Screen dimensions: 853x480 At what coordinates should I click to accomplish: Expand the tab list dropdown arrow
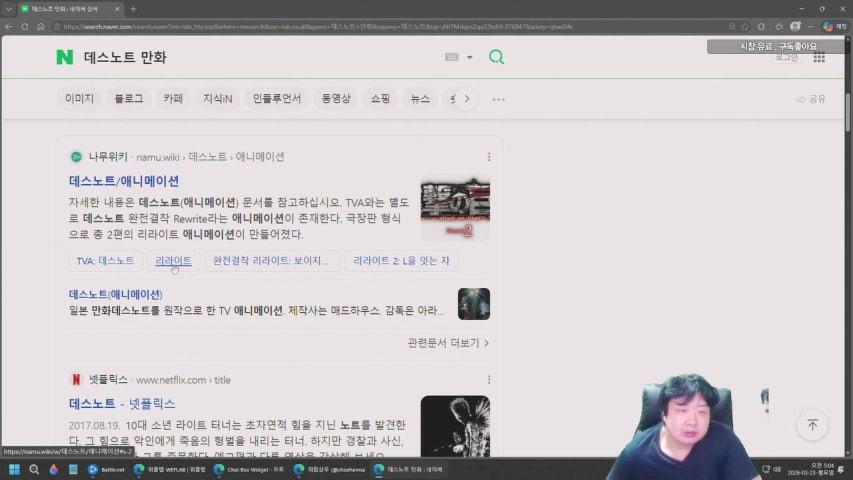(x=9, y=9)
